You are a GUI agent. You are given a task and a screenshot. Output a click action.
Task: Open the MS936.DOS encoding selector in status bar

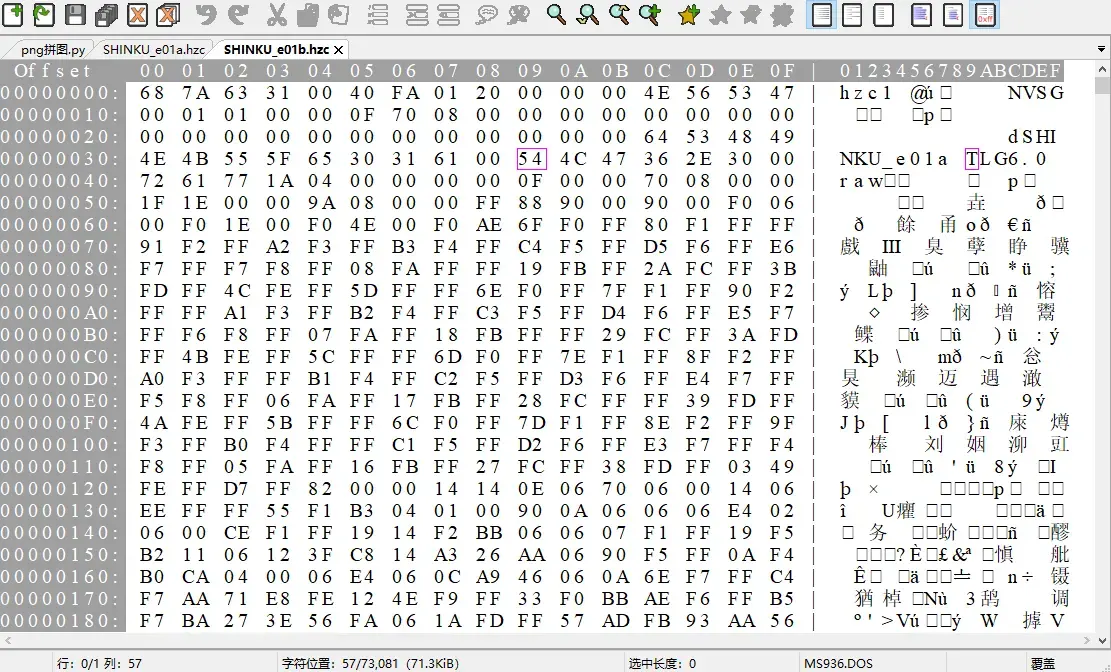coord(838,663)
